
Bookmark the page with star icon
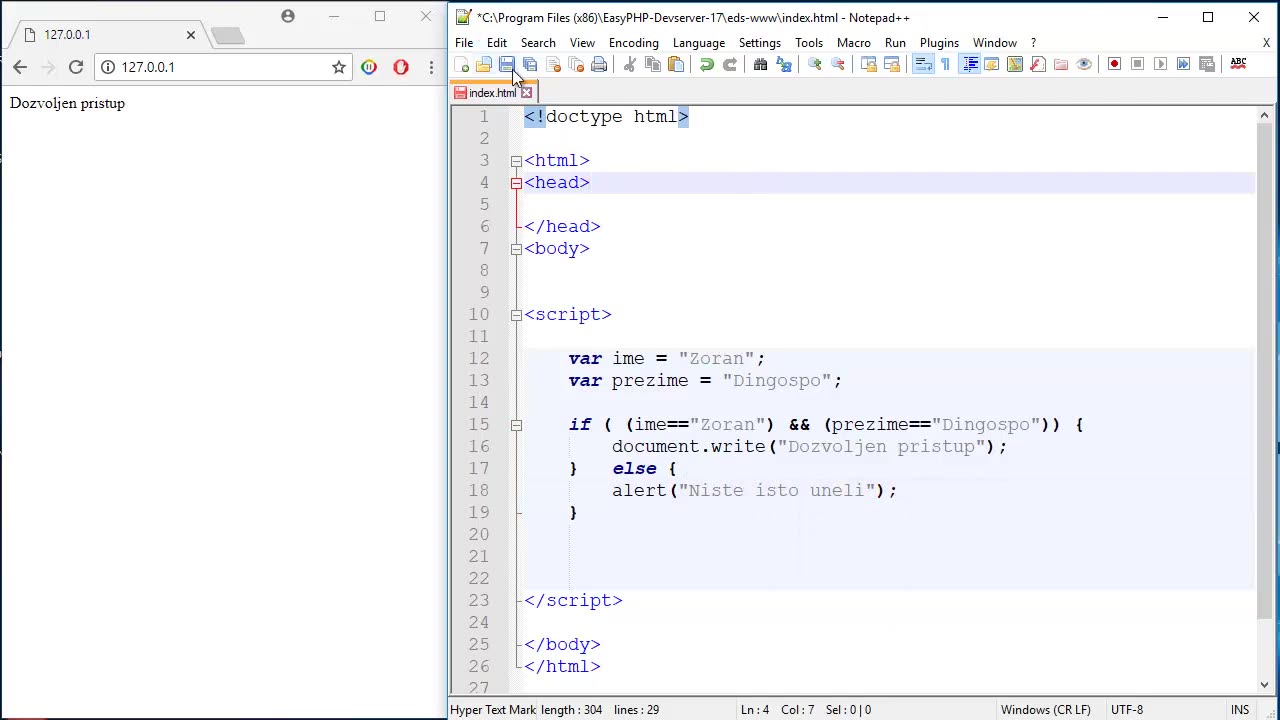tap(339, 67)
